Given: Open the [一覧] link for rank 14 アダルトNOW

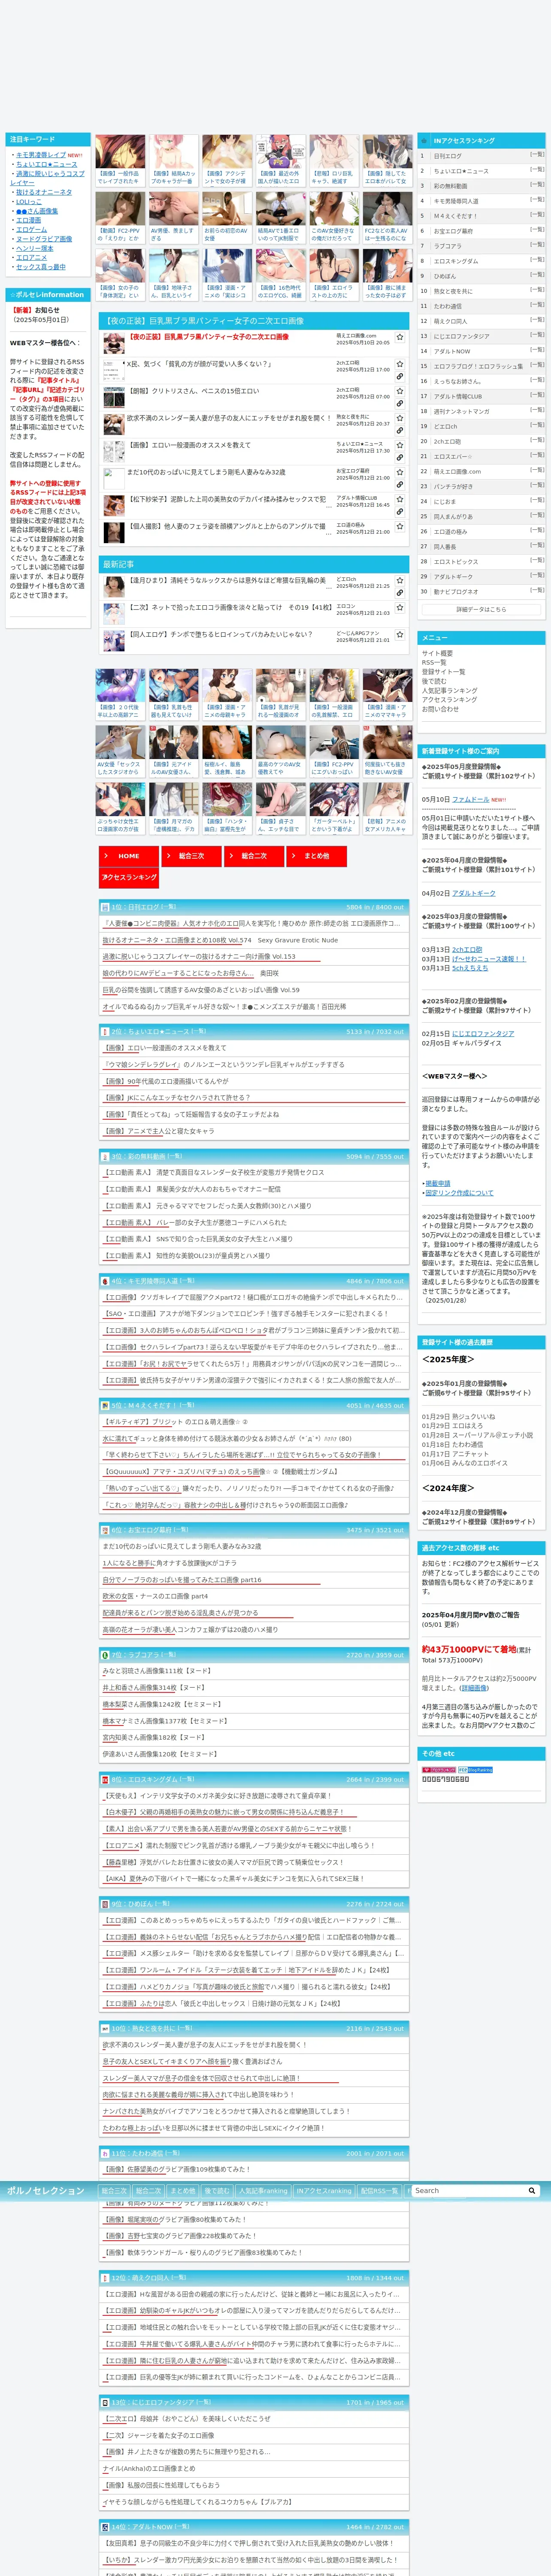Looking at the screenshot, I should [x=536, y=350].
